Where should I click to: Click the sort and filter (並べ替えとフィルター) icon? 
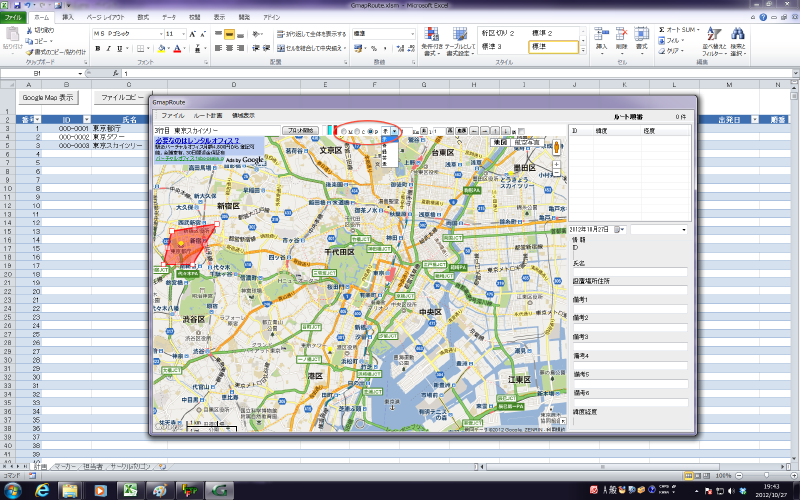pyautogui.click(x=714, y=35)
